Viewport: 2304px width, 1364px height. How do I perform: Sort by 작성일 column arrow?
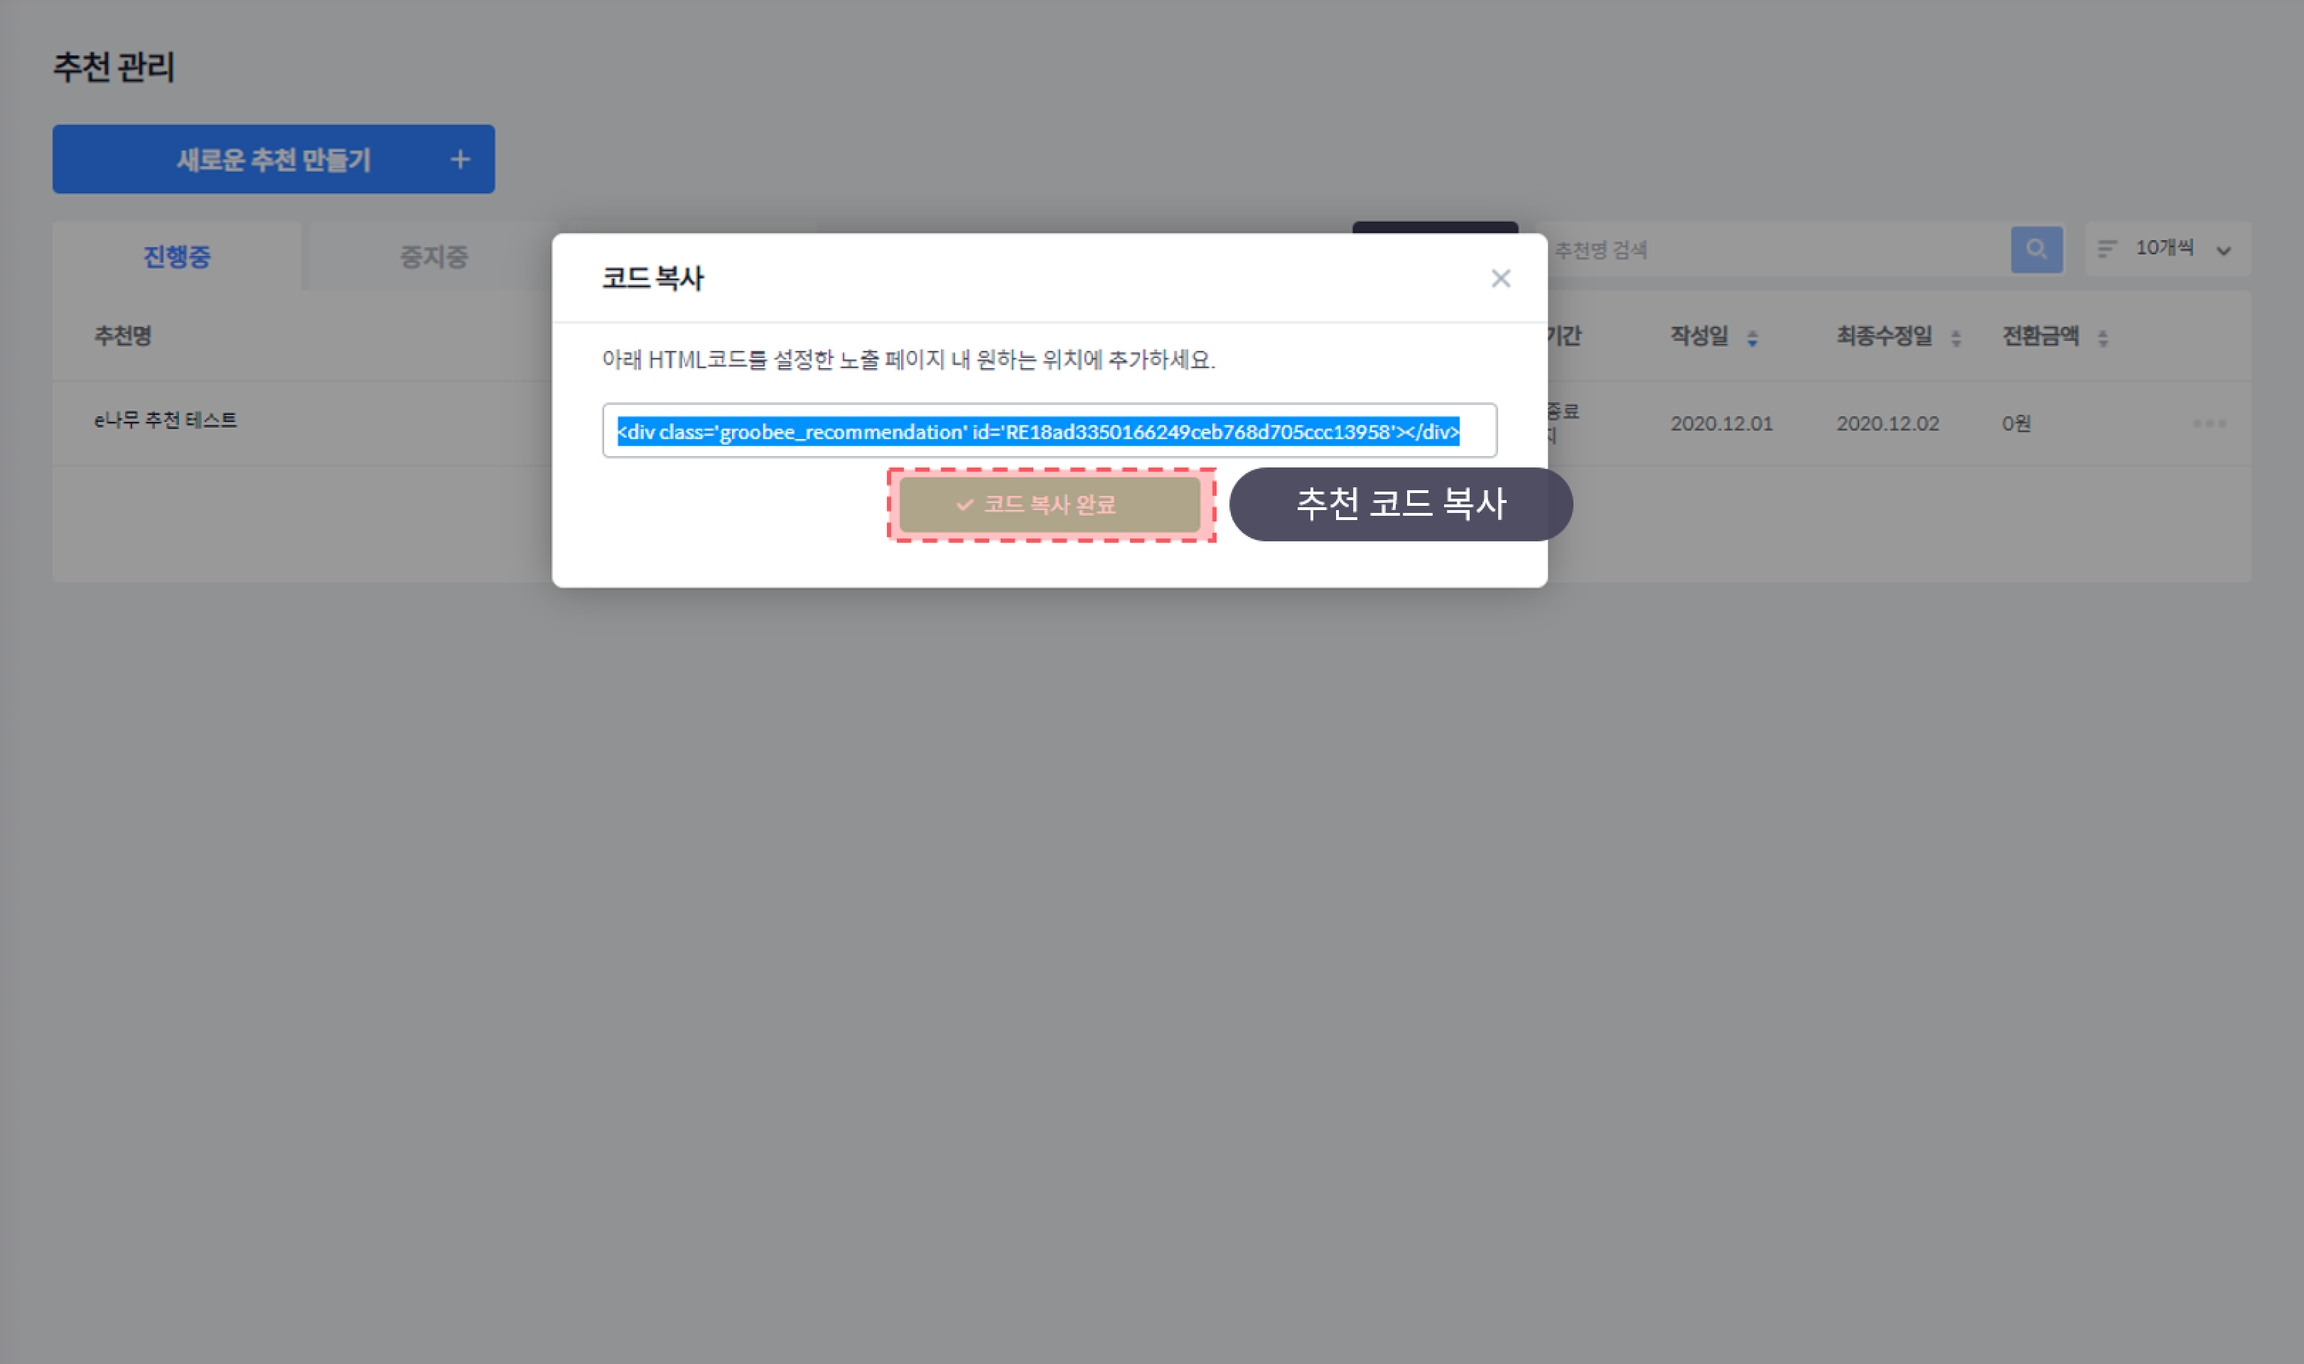click(1752, 338)
